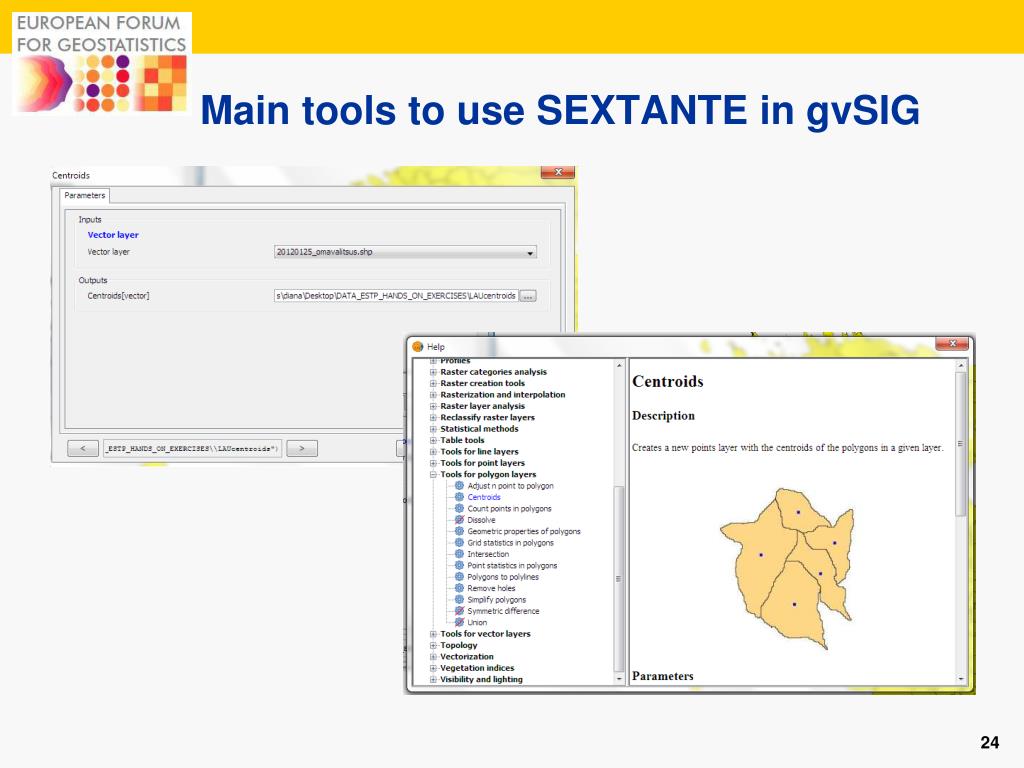Click the next '>' command button
Screen dimensions: 1024x768
click(302, 449)
